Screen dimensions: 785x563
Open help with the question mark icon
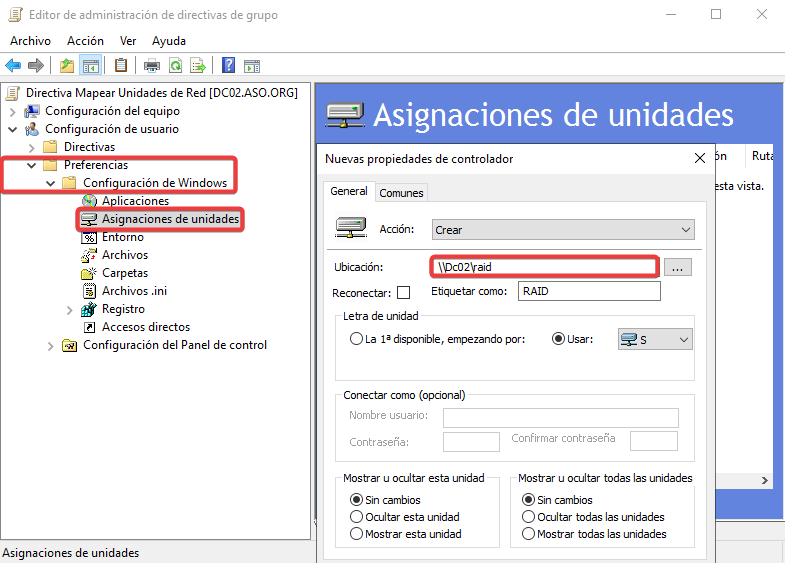[229, 66]
